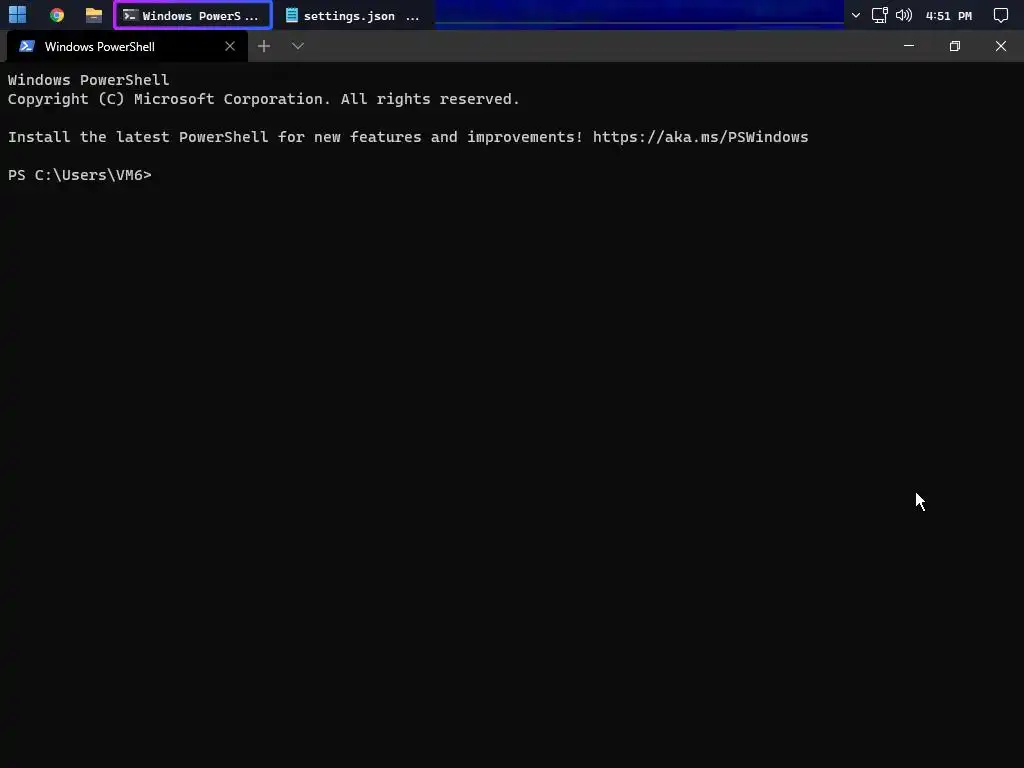Open a new terminal tab
The height and width of the screenshot is (768, 1024).
[264, 46]
